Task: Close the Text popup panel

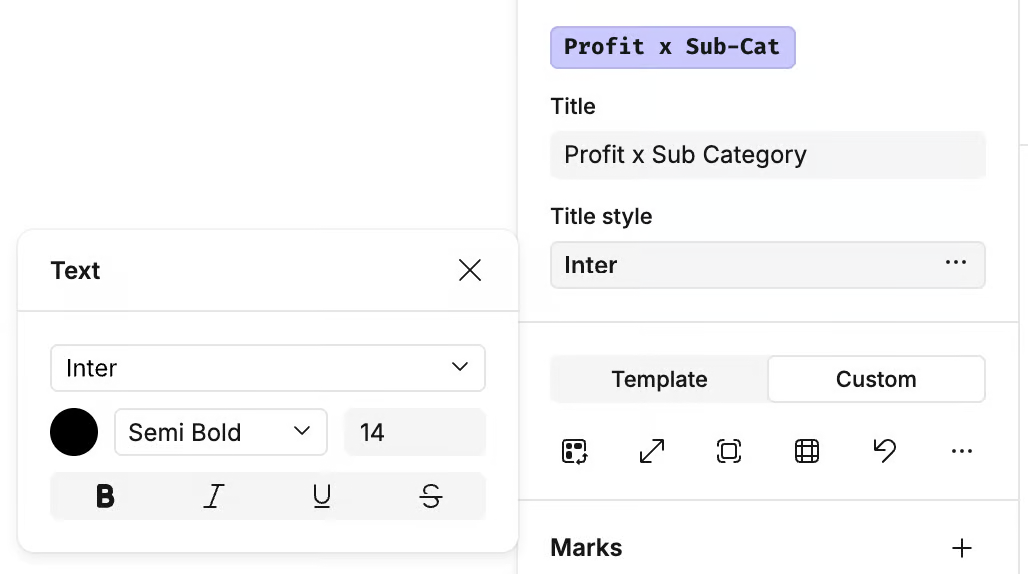Action: (470, 270)
